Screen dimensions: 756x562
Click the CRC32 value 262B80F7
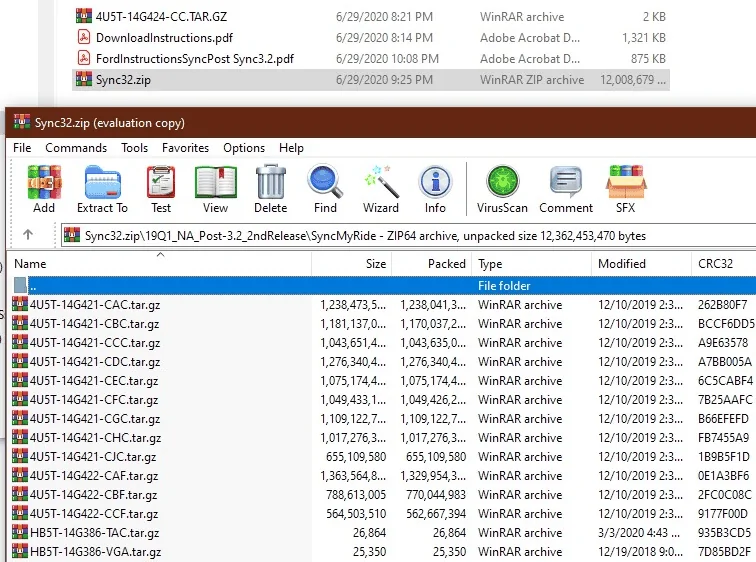[x=722, y=305]
